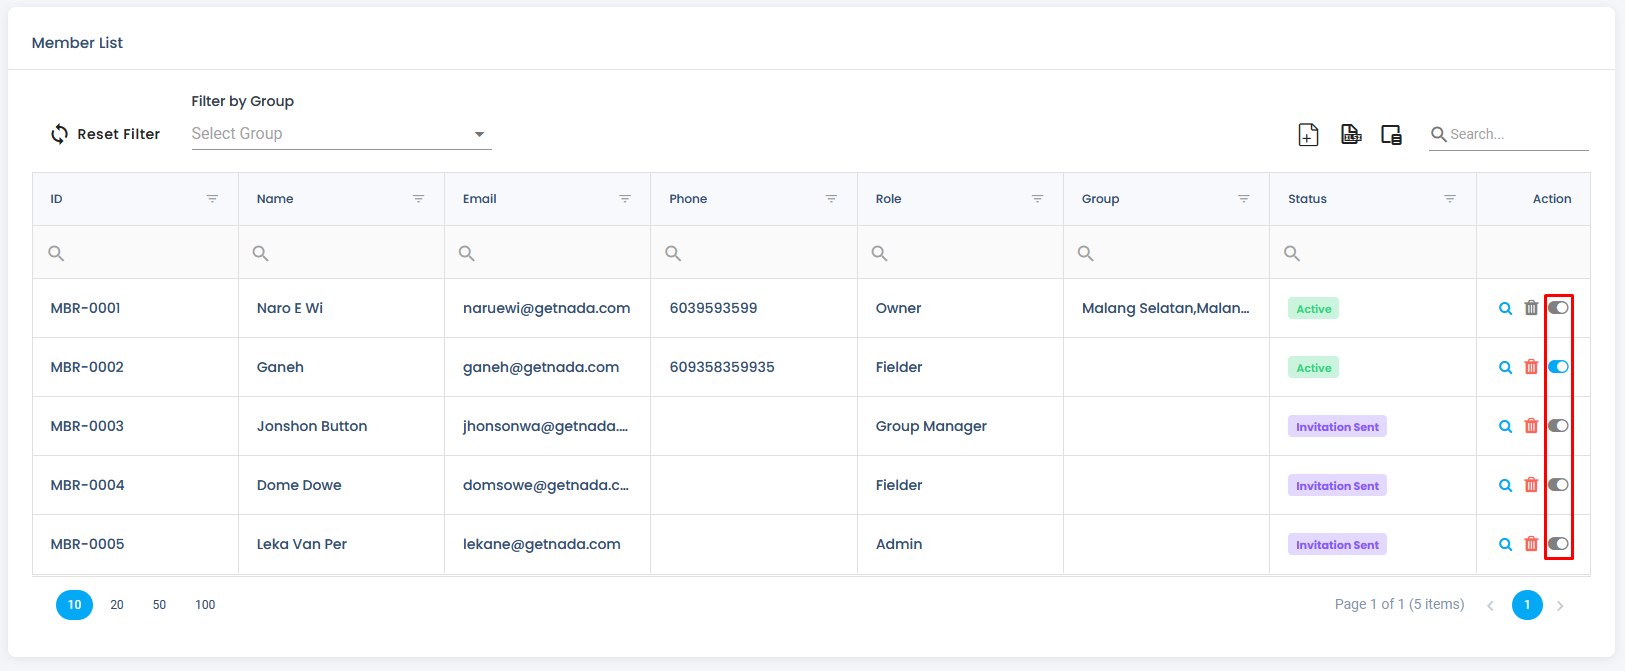Open the Name column header filter
The width and height of the screenshot is (1625, 671).
point(419,199)
